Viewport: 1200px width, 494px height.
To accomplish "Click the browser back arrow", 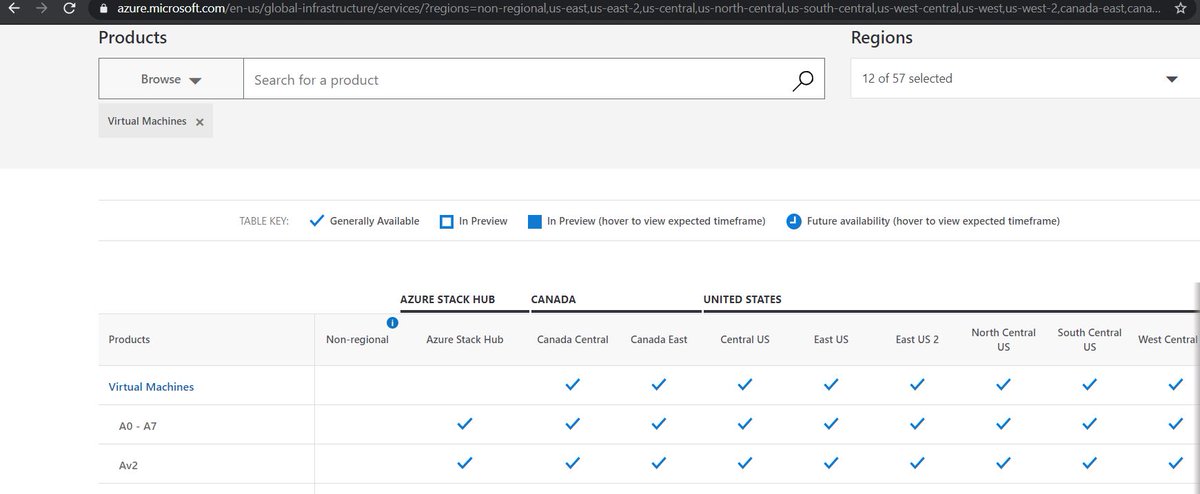I will (12, 8).
